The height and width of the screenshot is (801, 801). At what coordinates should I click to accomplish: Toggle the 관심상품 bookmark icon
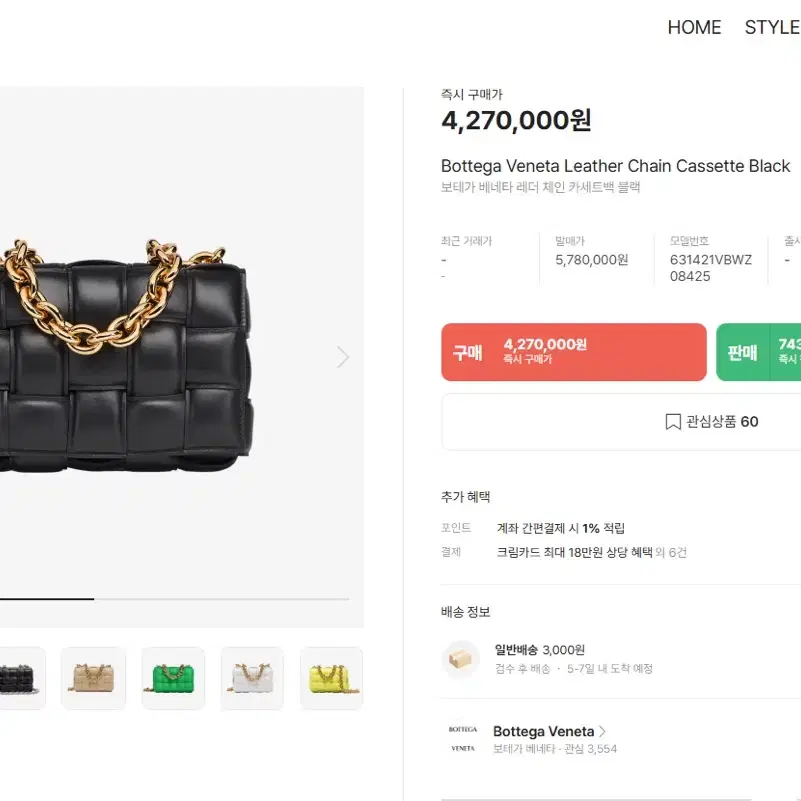tap(673, 422)
